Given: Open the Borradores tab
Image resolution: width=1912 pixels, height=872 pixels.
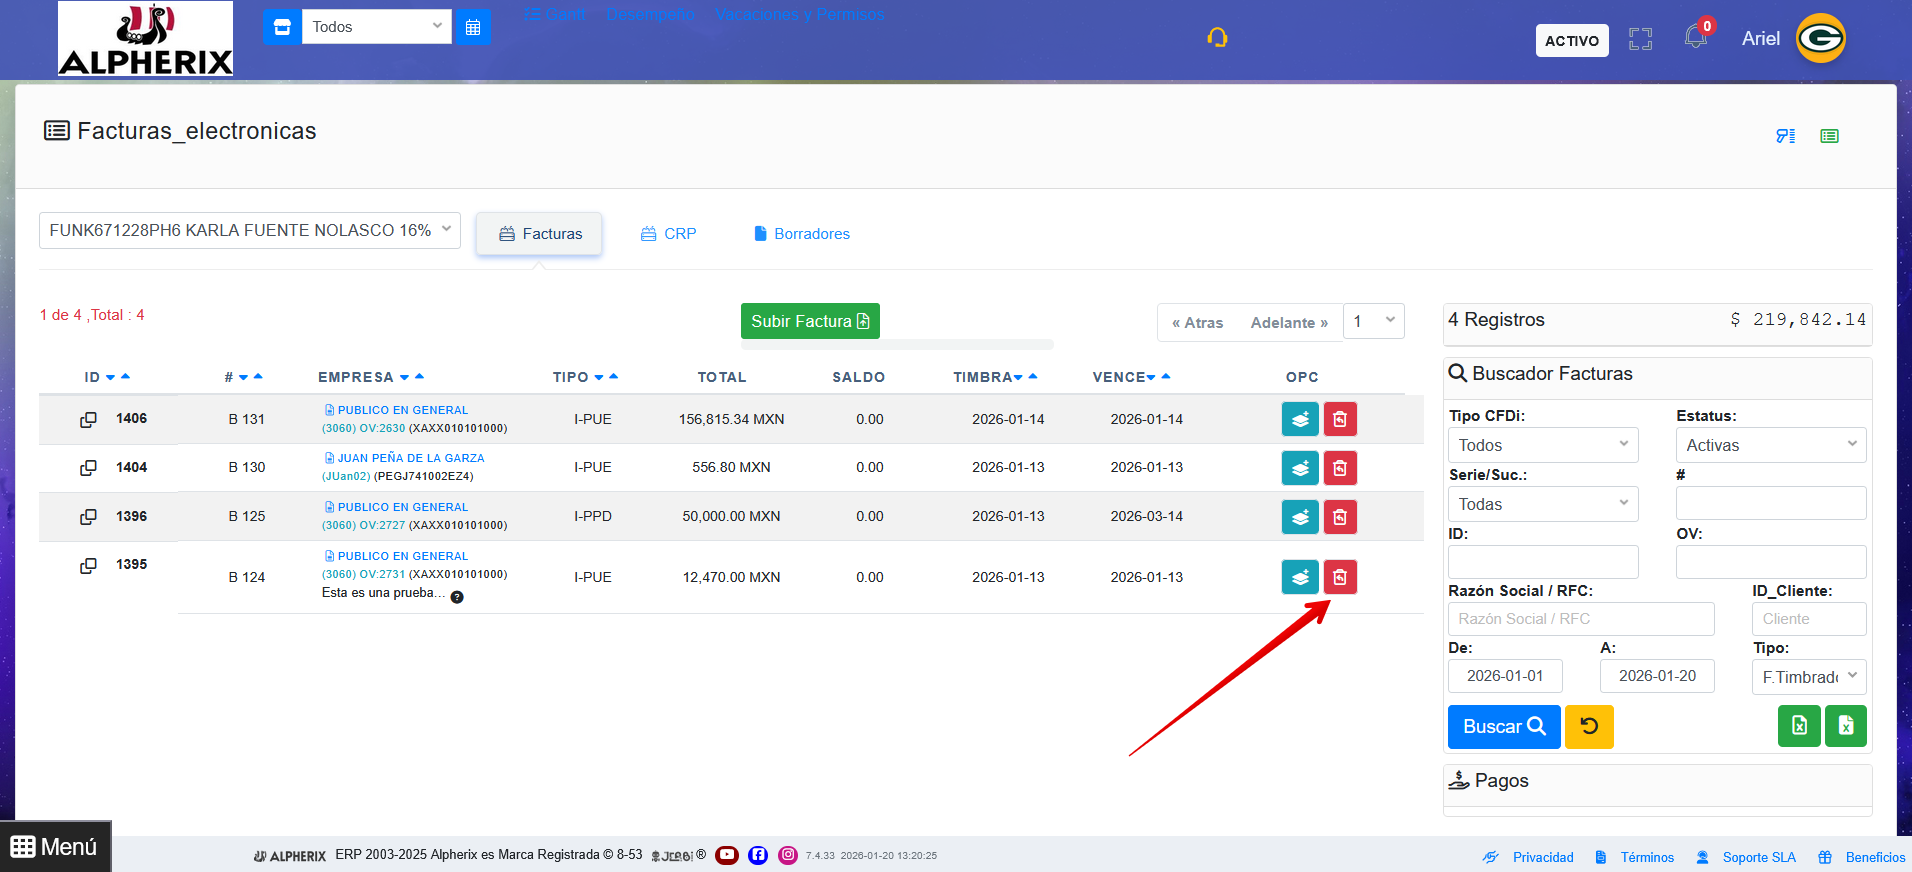Looking at the screenshot, I should click(x=802, y=234).
